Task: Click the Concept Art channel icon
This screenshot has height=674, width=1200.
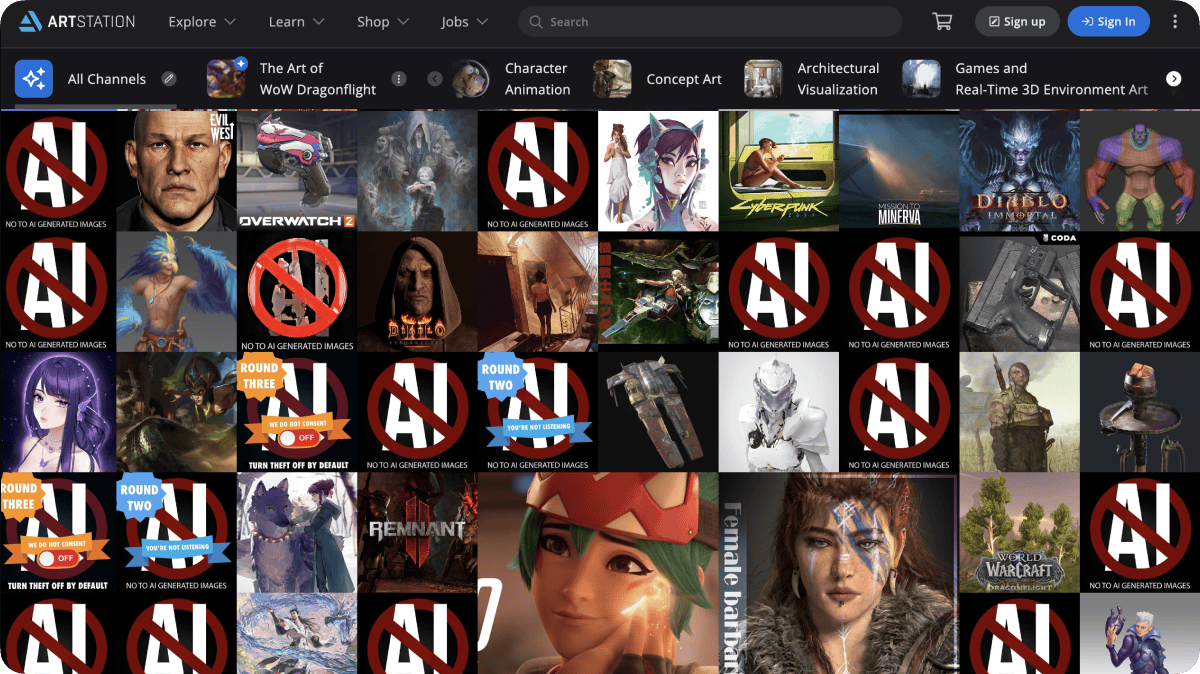Action: click(612, 78)
